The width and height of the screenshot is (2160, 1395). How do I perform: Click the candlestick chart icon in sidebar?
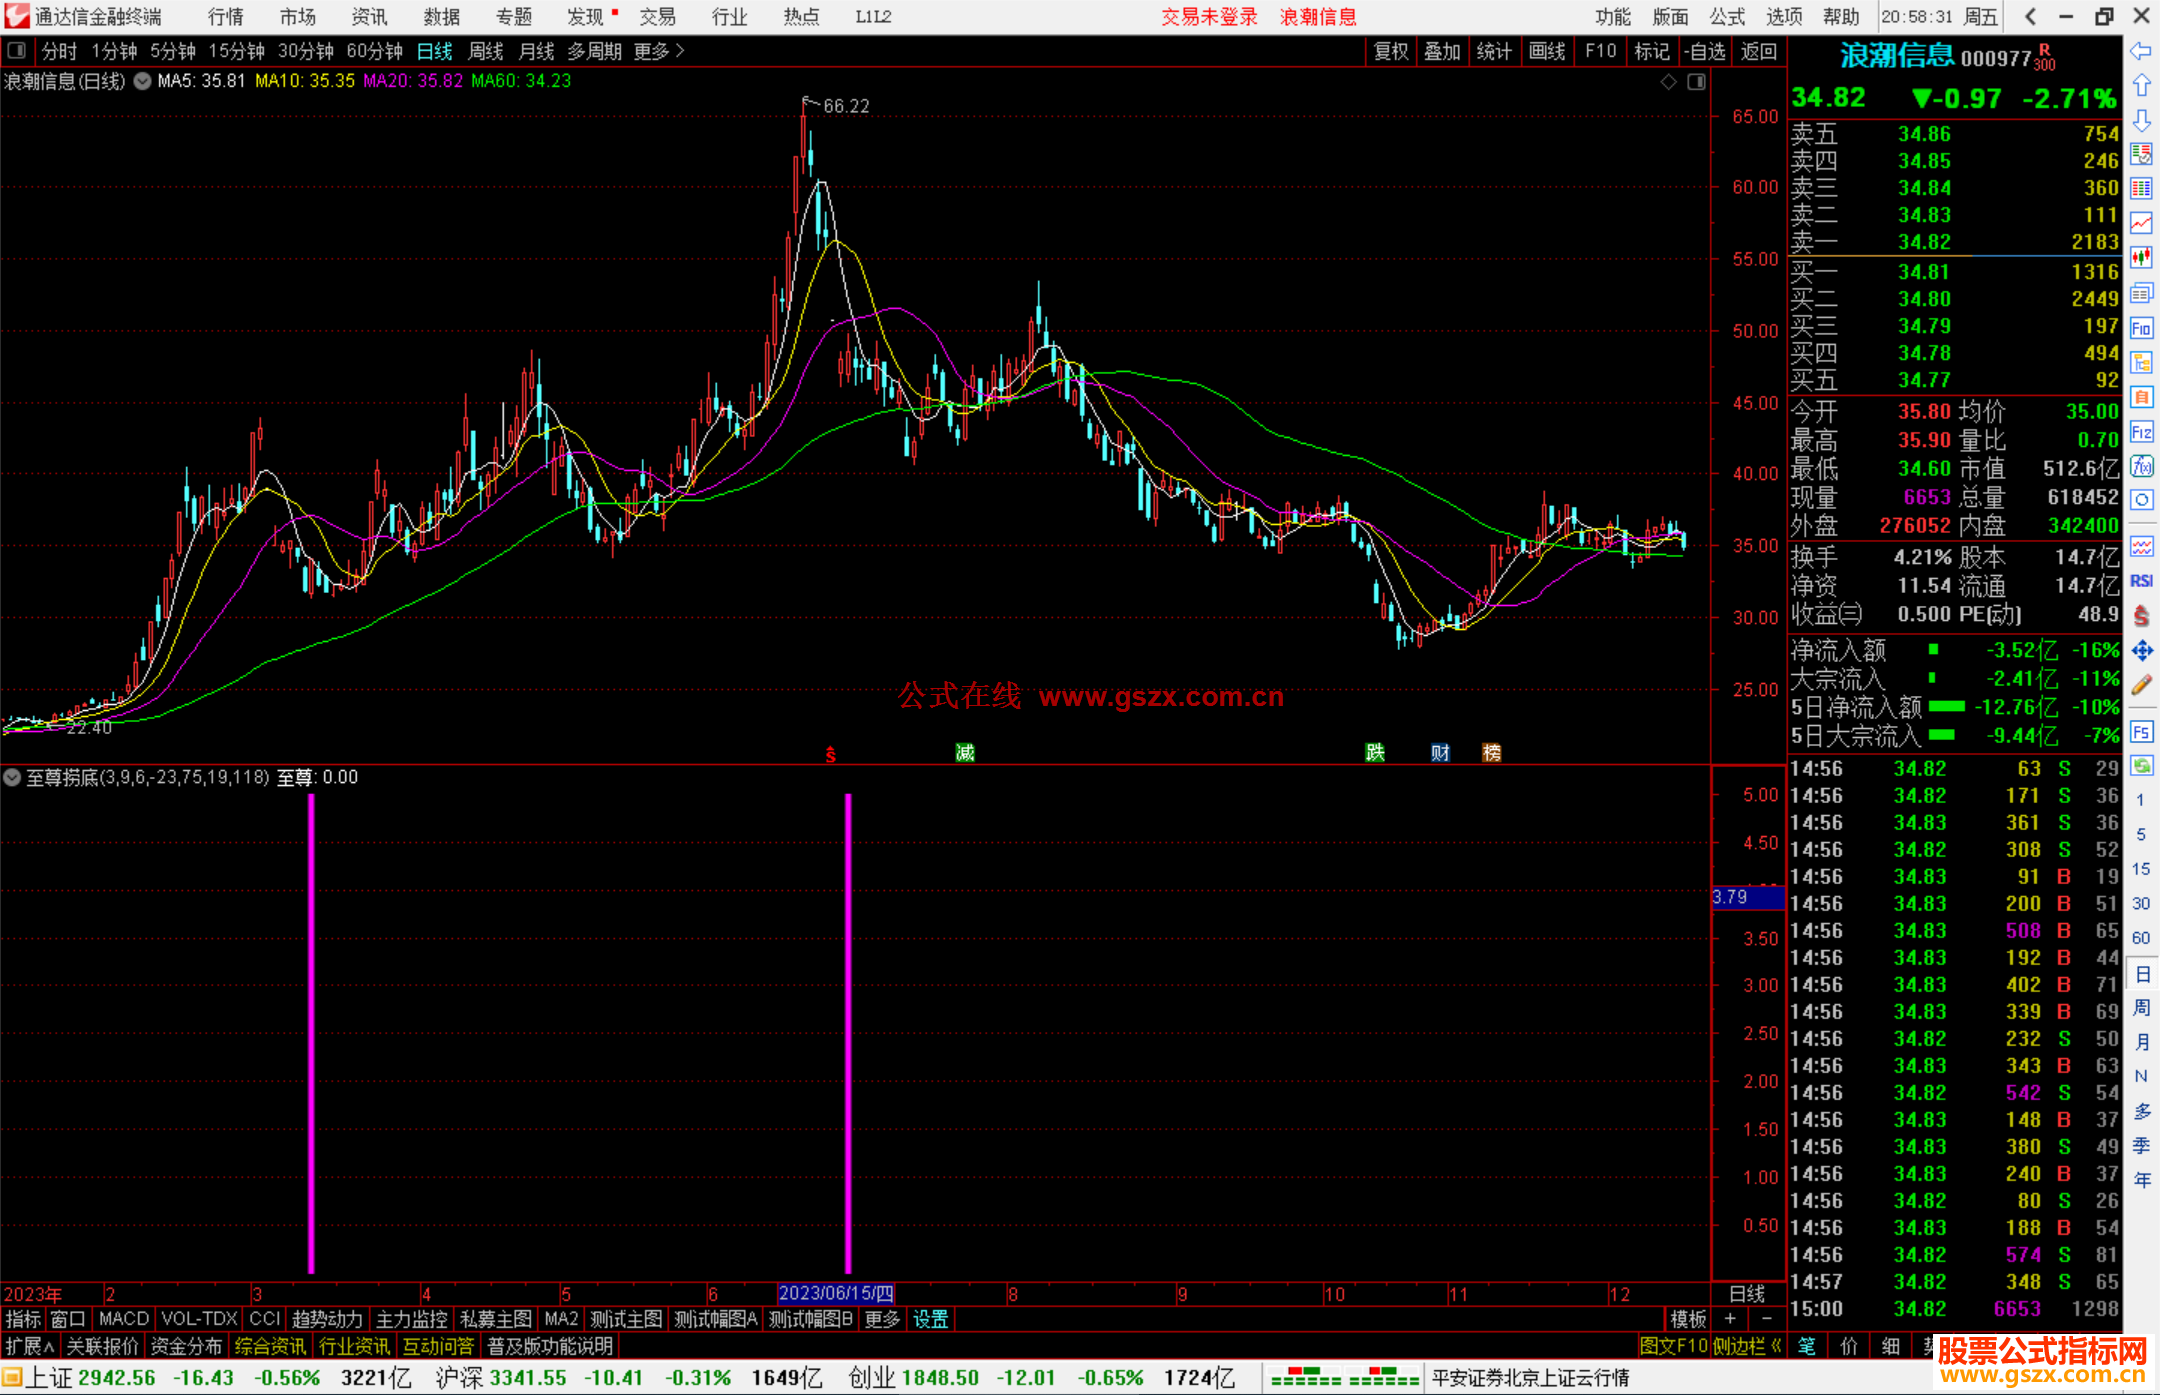pyautogui.click(x=2141, y=258)
